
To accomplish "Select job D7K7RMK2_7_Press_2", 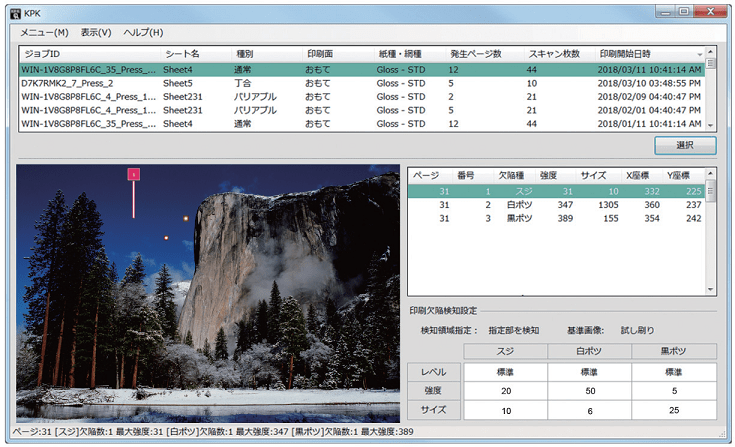I will coord(362,83).
